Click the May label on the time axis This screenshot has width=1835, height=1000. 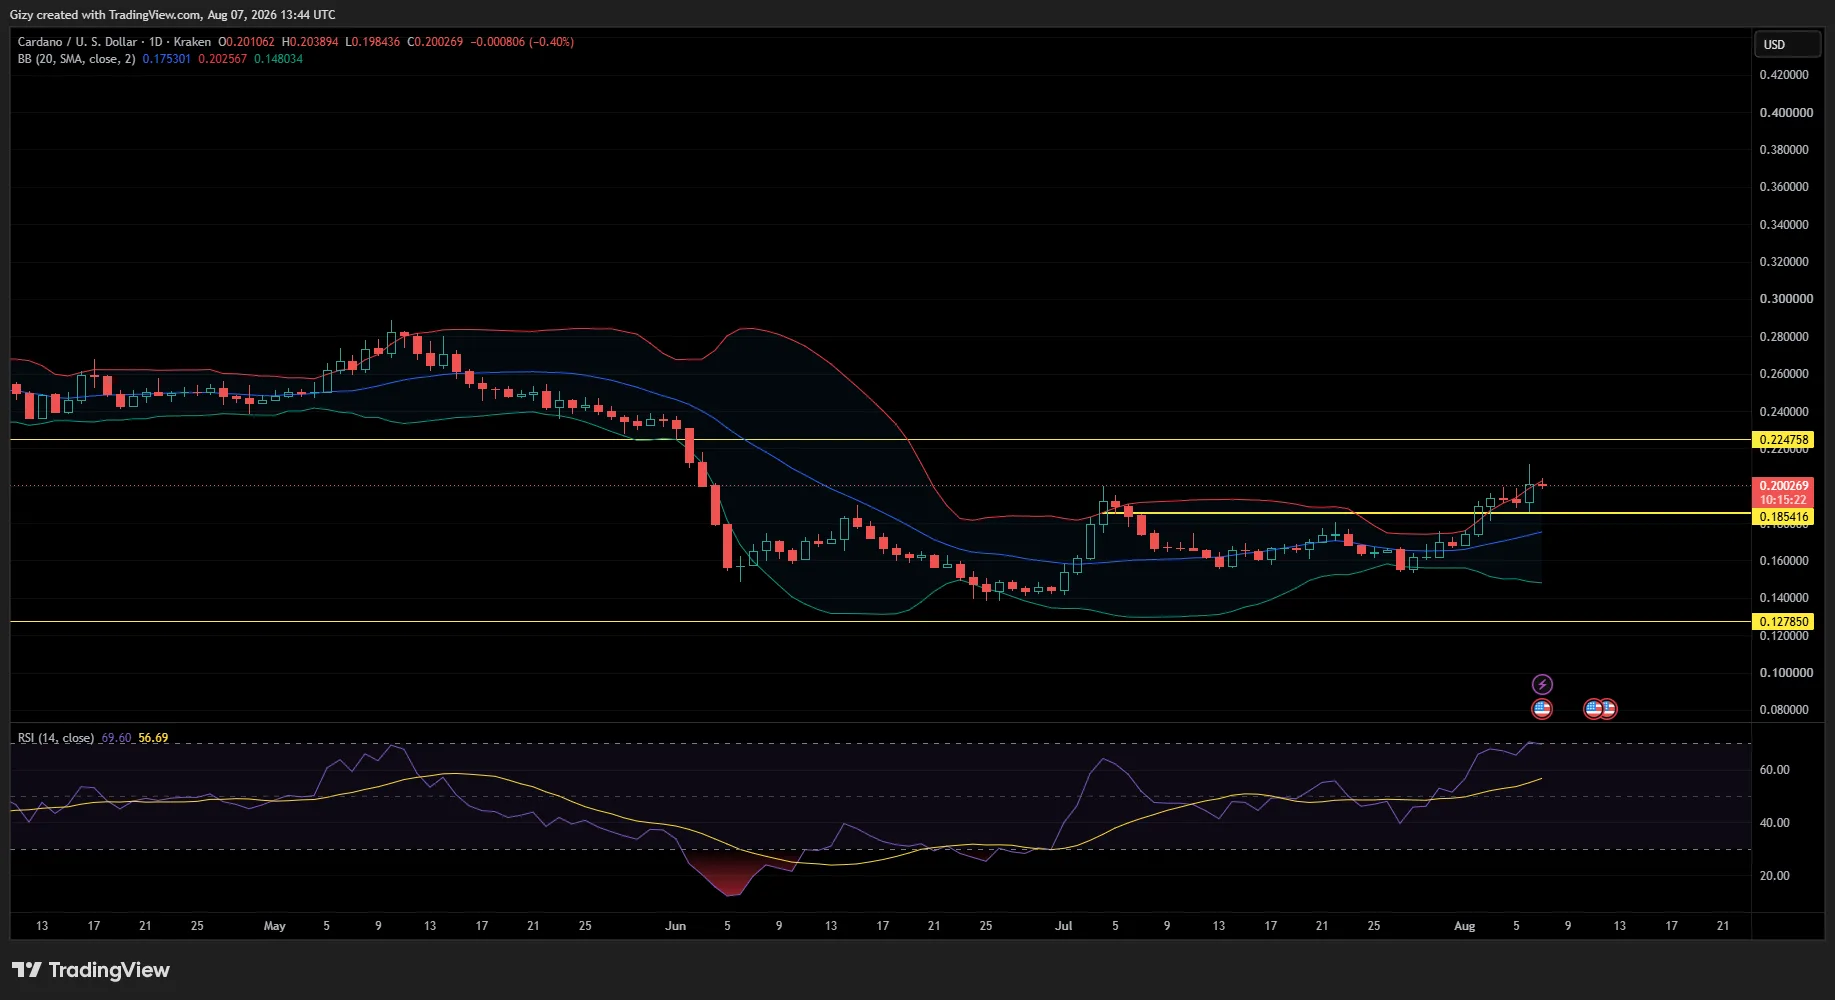(274, 926)
